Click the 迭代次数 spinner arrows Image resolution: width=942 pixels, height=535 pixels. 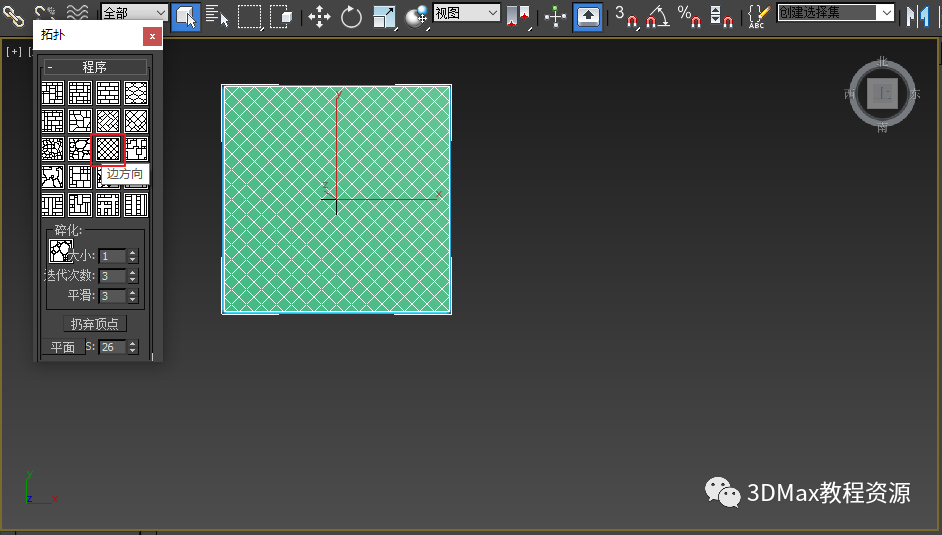[133, 276]
